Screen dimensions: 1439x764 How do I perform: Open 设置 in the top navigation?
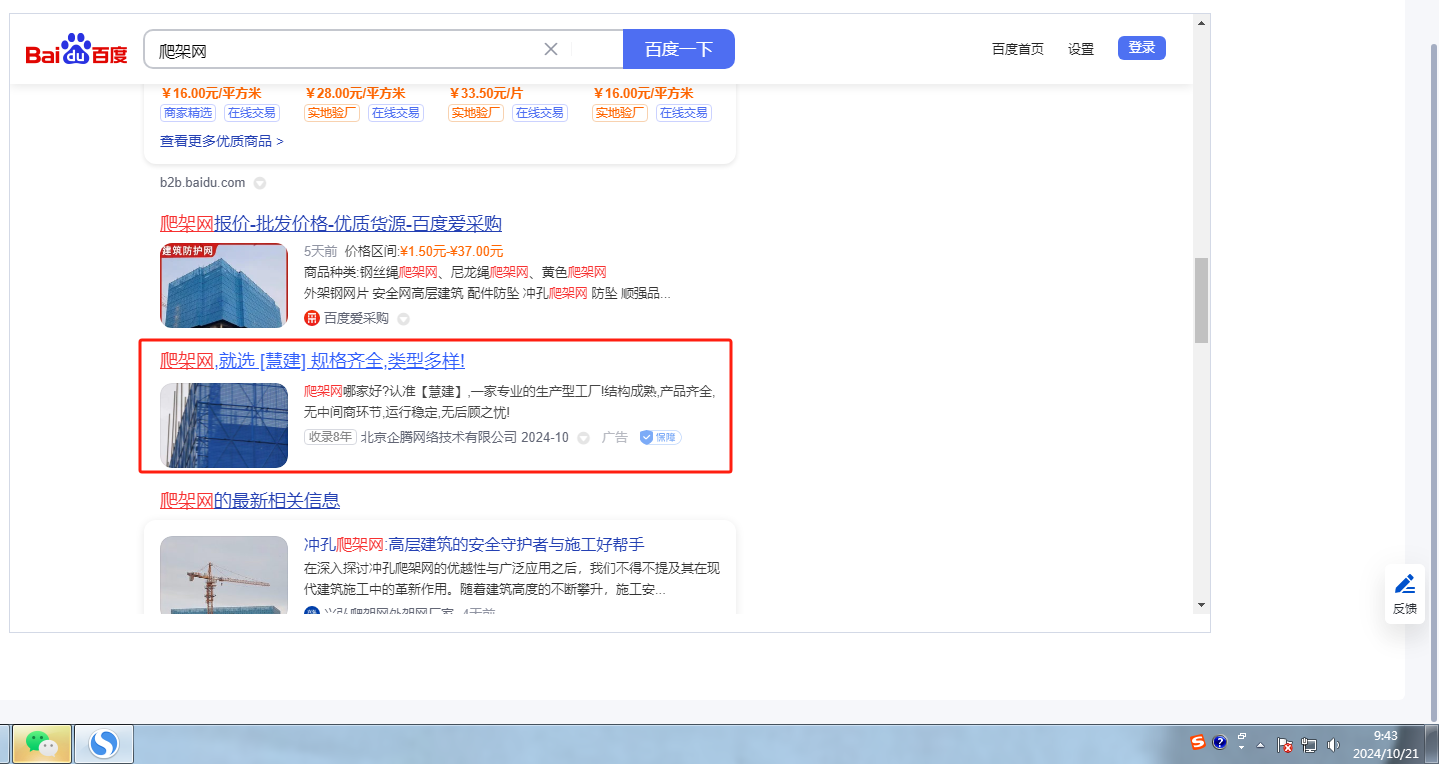[1080, 49]
